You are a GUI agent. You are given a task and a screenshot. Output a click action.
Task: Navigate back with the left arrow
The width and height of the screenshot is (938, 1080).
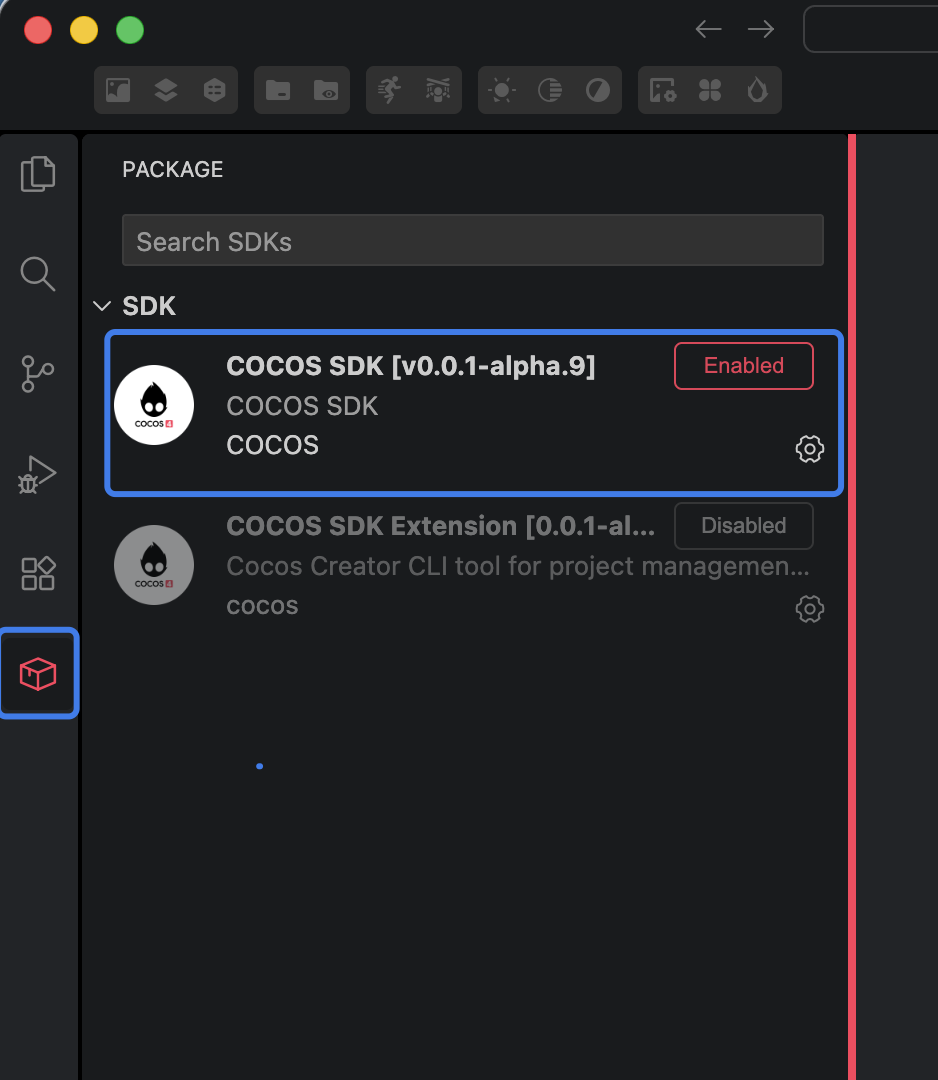pos(708,29)
